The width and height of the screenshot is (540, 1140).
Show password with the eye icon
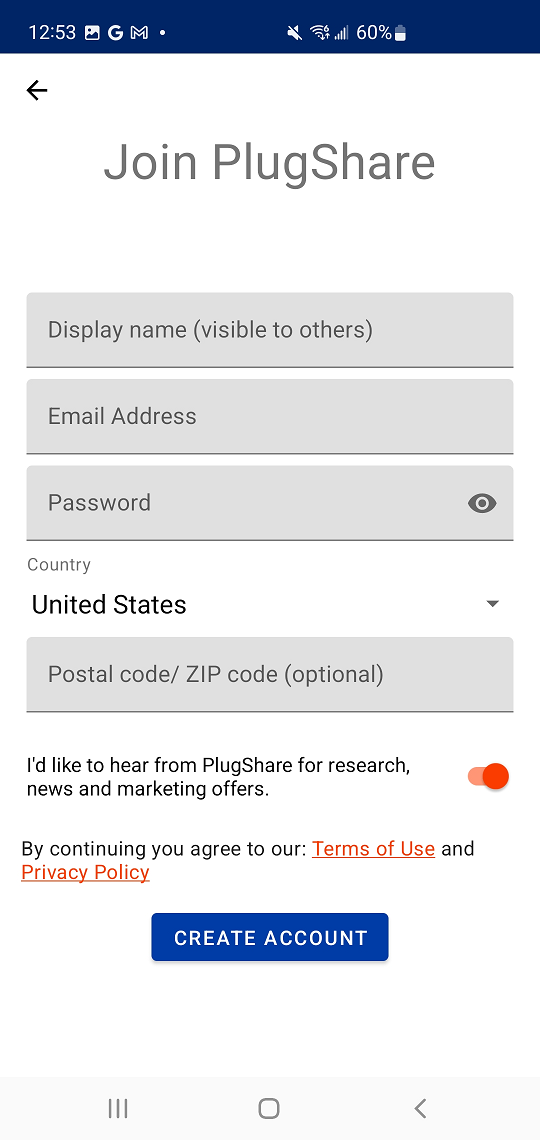[x=482, y=503]
